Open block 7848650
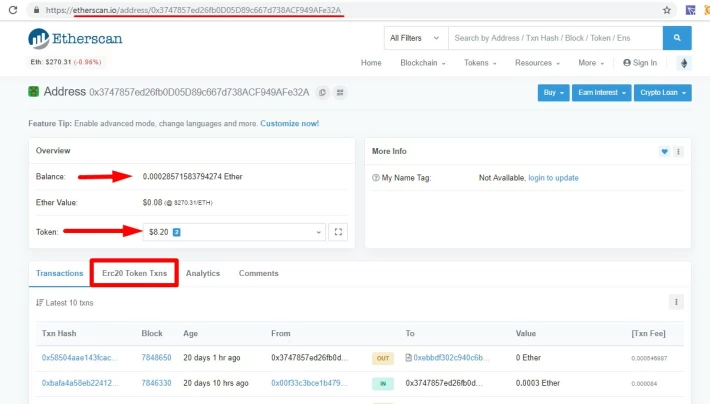 156,357
